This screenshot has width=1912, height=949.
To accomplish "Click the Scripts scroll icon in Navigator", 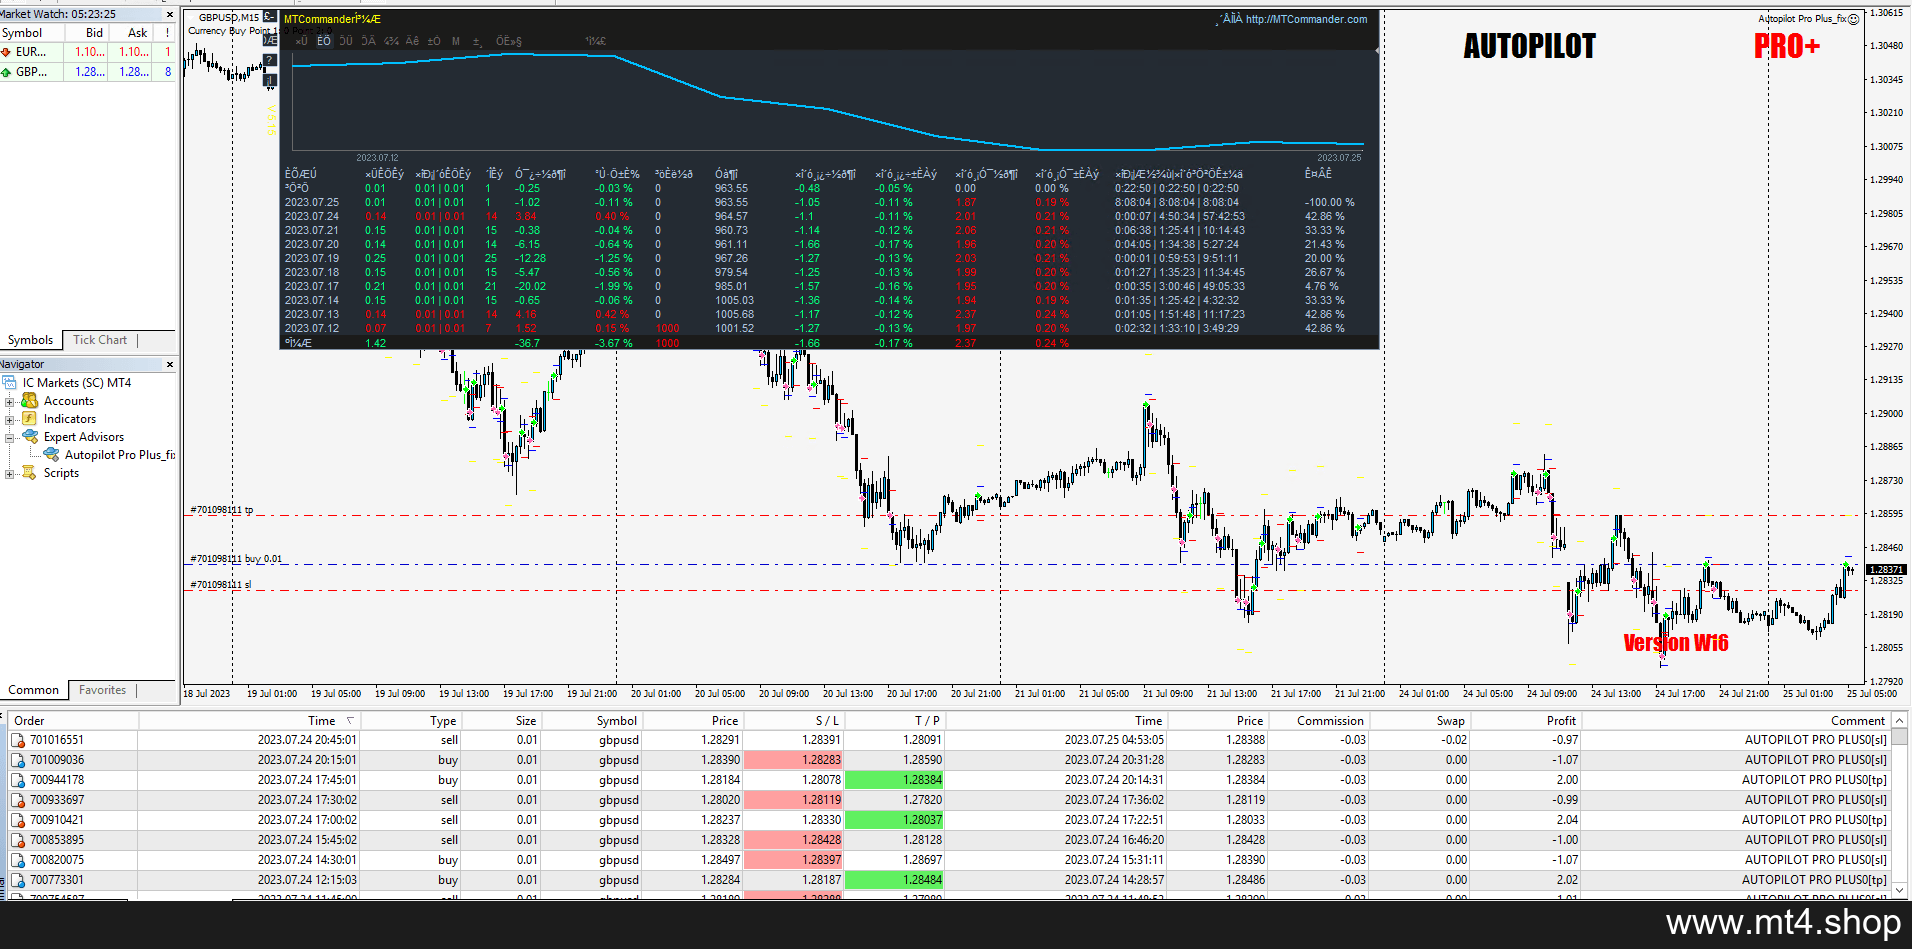I will point(30,473).
